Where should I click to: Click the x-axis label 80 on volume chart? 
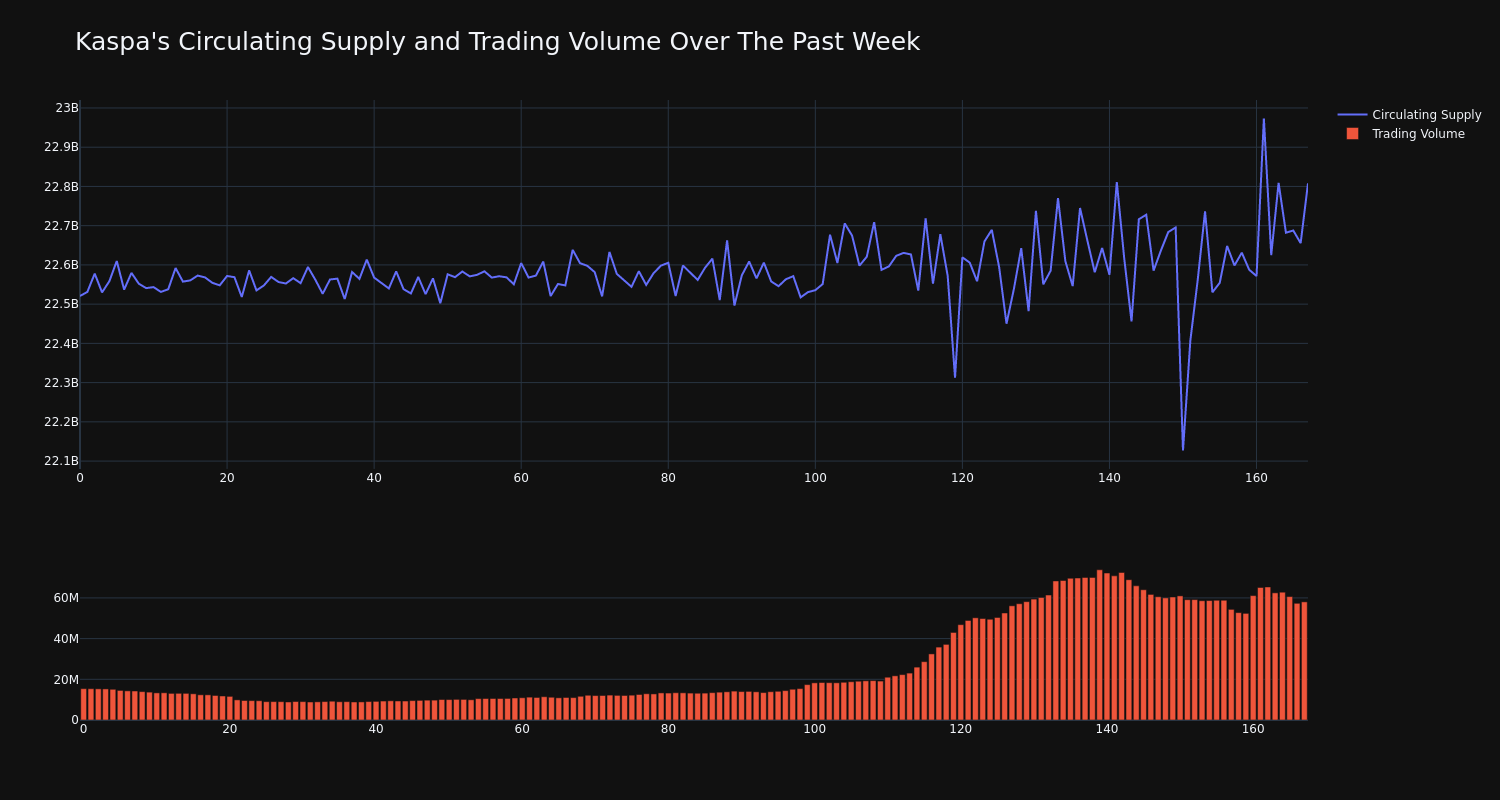coord(668,729)
